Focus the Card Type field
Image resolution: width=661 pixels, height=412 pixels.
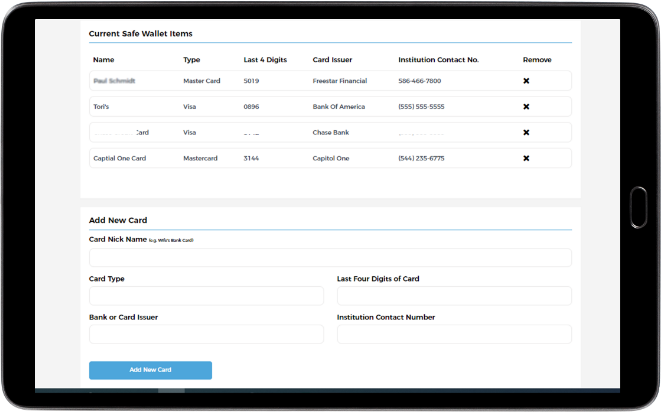pyautogui.click(x=206, y=296)
